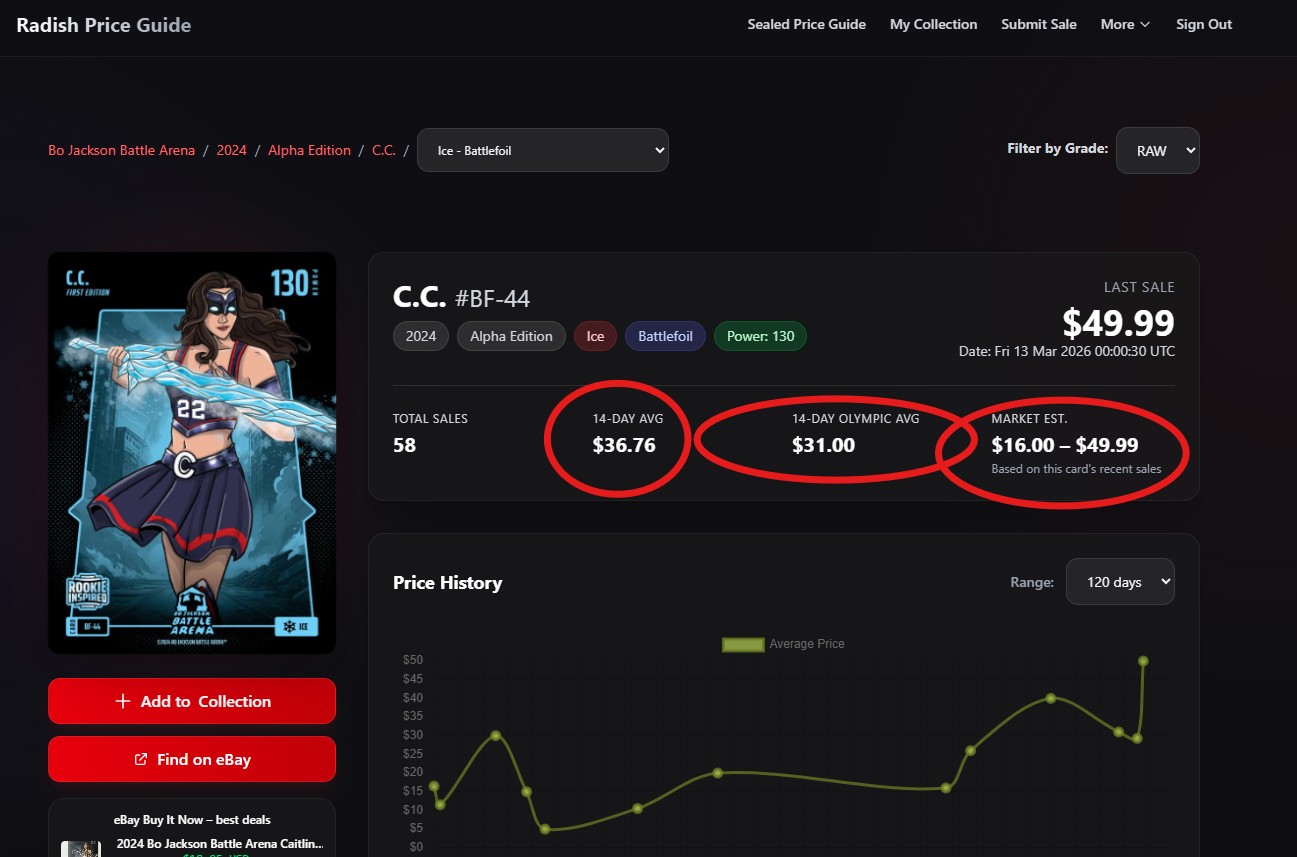
Task: Click the 14-Day Olympic Avg value $31.00
Action: (x=823, y=445)
